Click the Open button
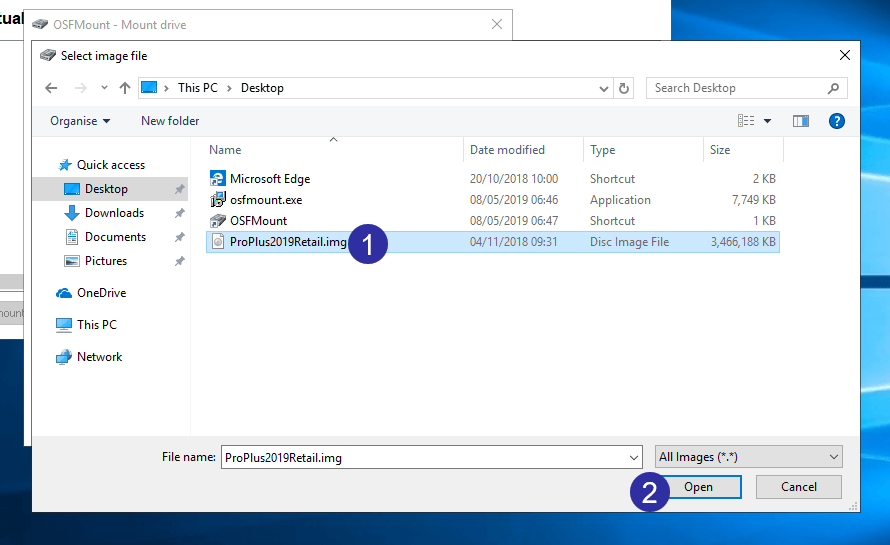The image size is (890, 545). click(698, 487)
